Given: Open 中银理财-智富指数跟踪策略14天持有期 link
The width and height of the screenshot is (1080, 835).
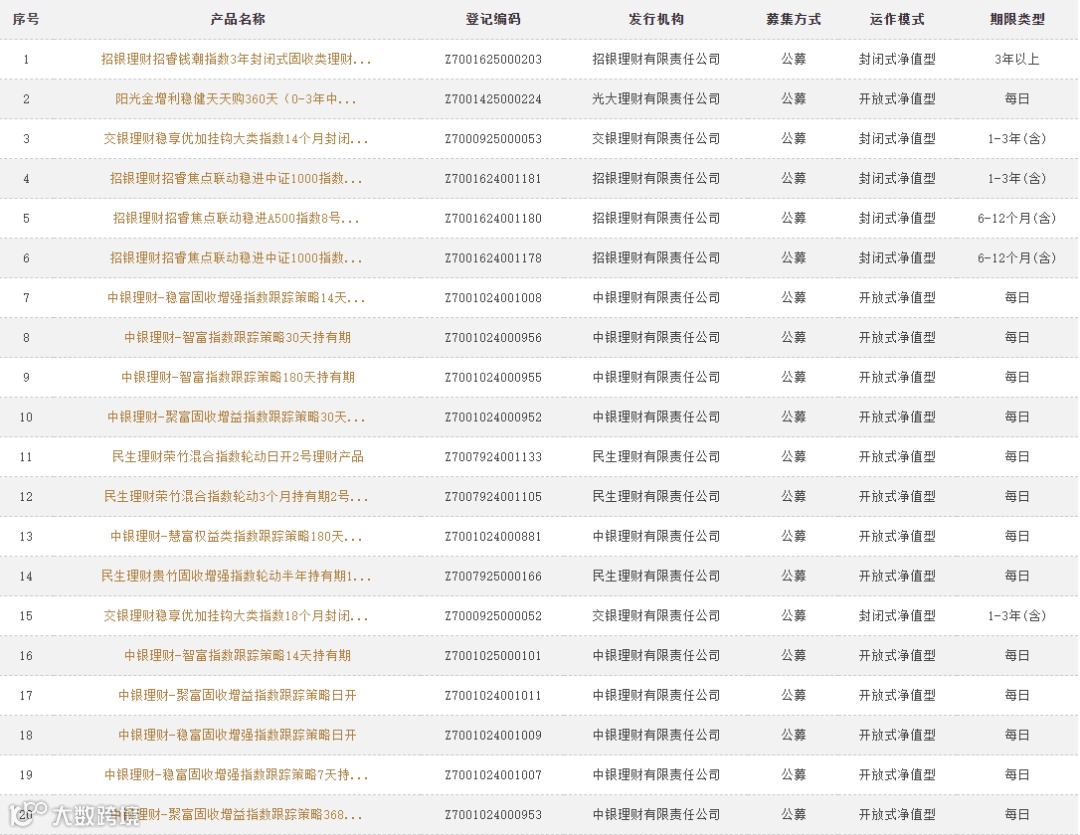Looking at the screenshot, I should 238,656.
